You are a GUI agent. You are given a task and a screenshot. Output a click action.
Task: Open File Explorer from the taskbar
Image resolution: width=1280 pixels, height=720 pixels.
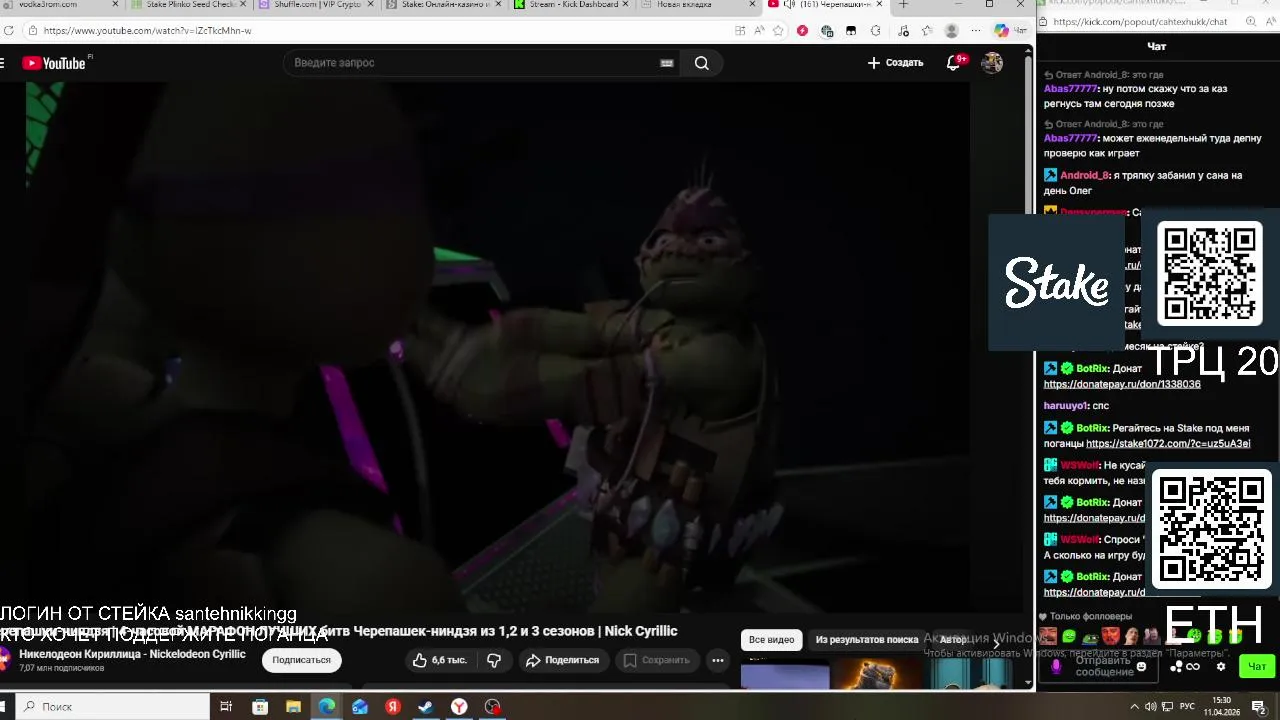coord(293,707)
